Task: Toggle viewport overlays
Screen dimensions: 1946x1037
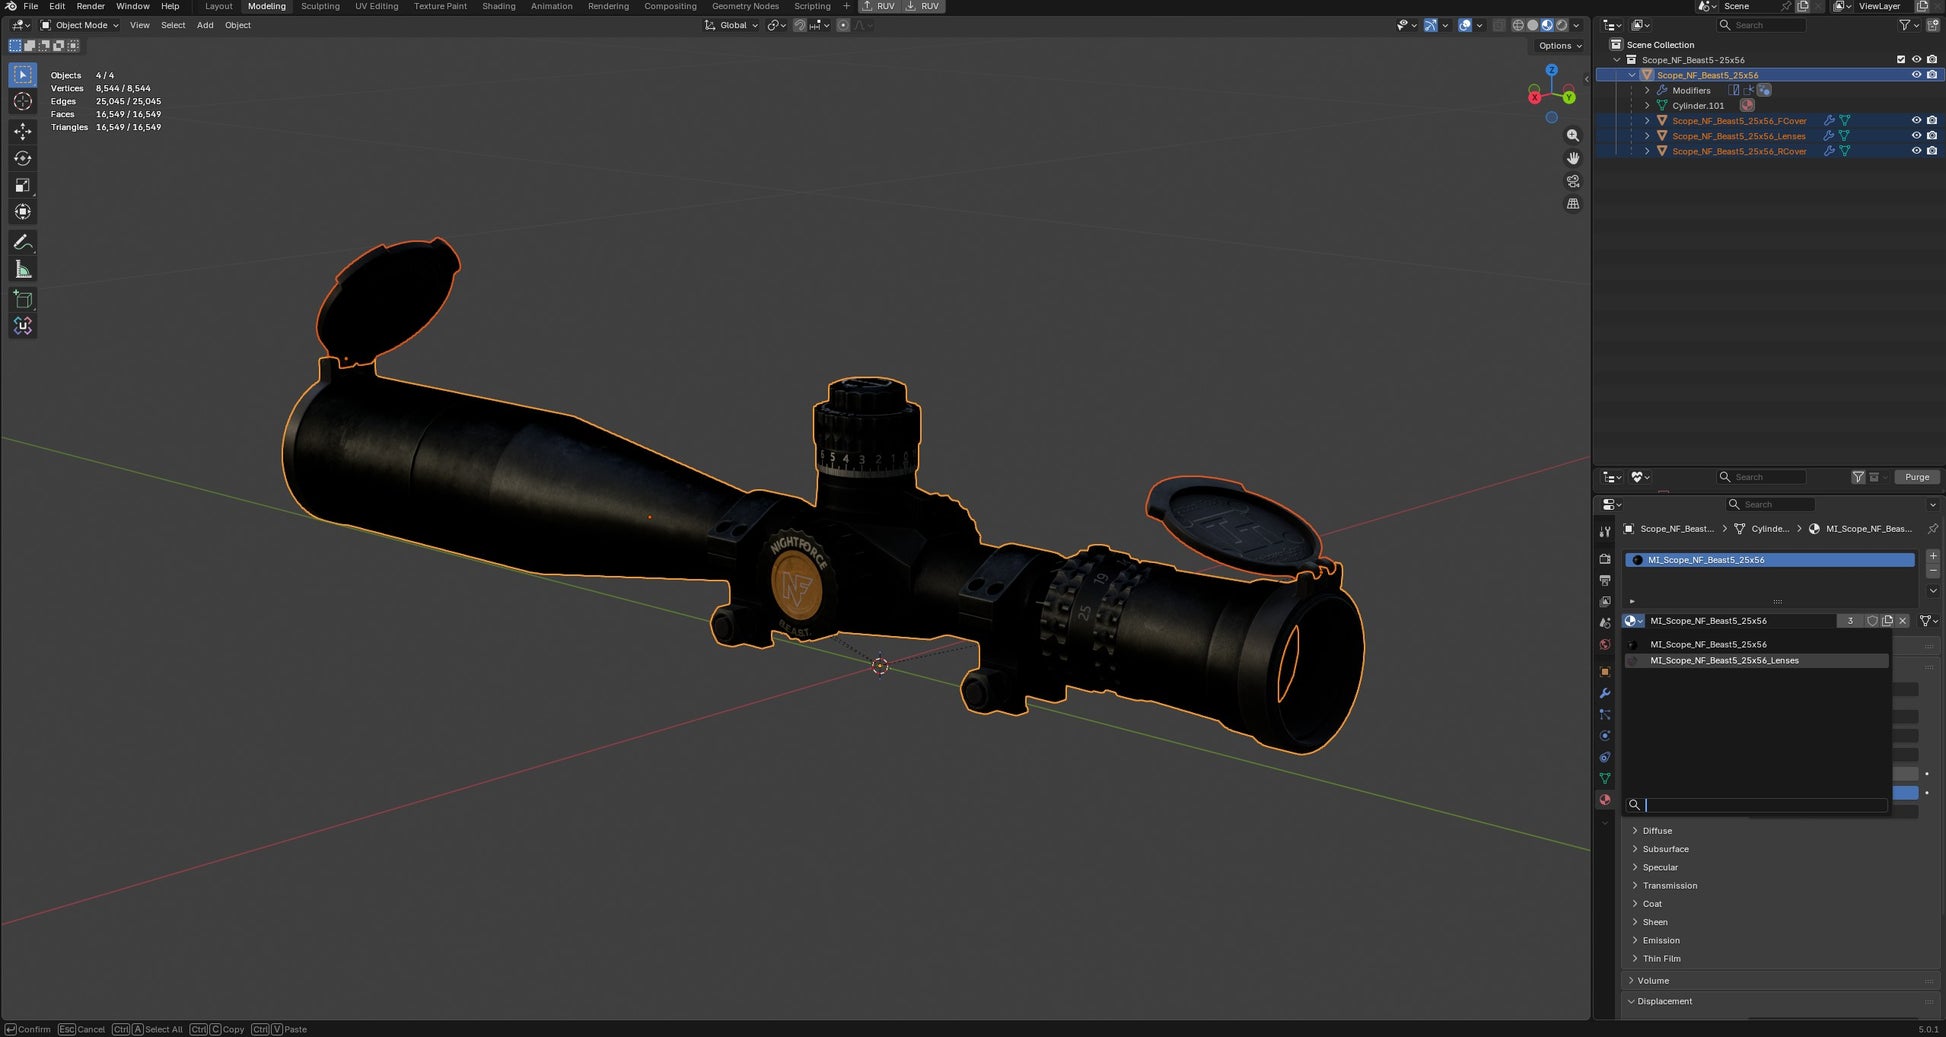Action: (1465, 25)
